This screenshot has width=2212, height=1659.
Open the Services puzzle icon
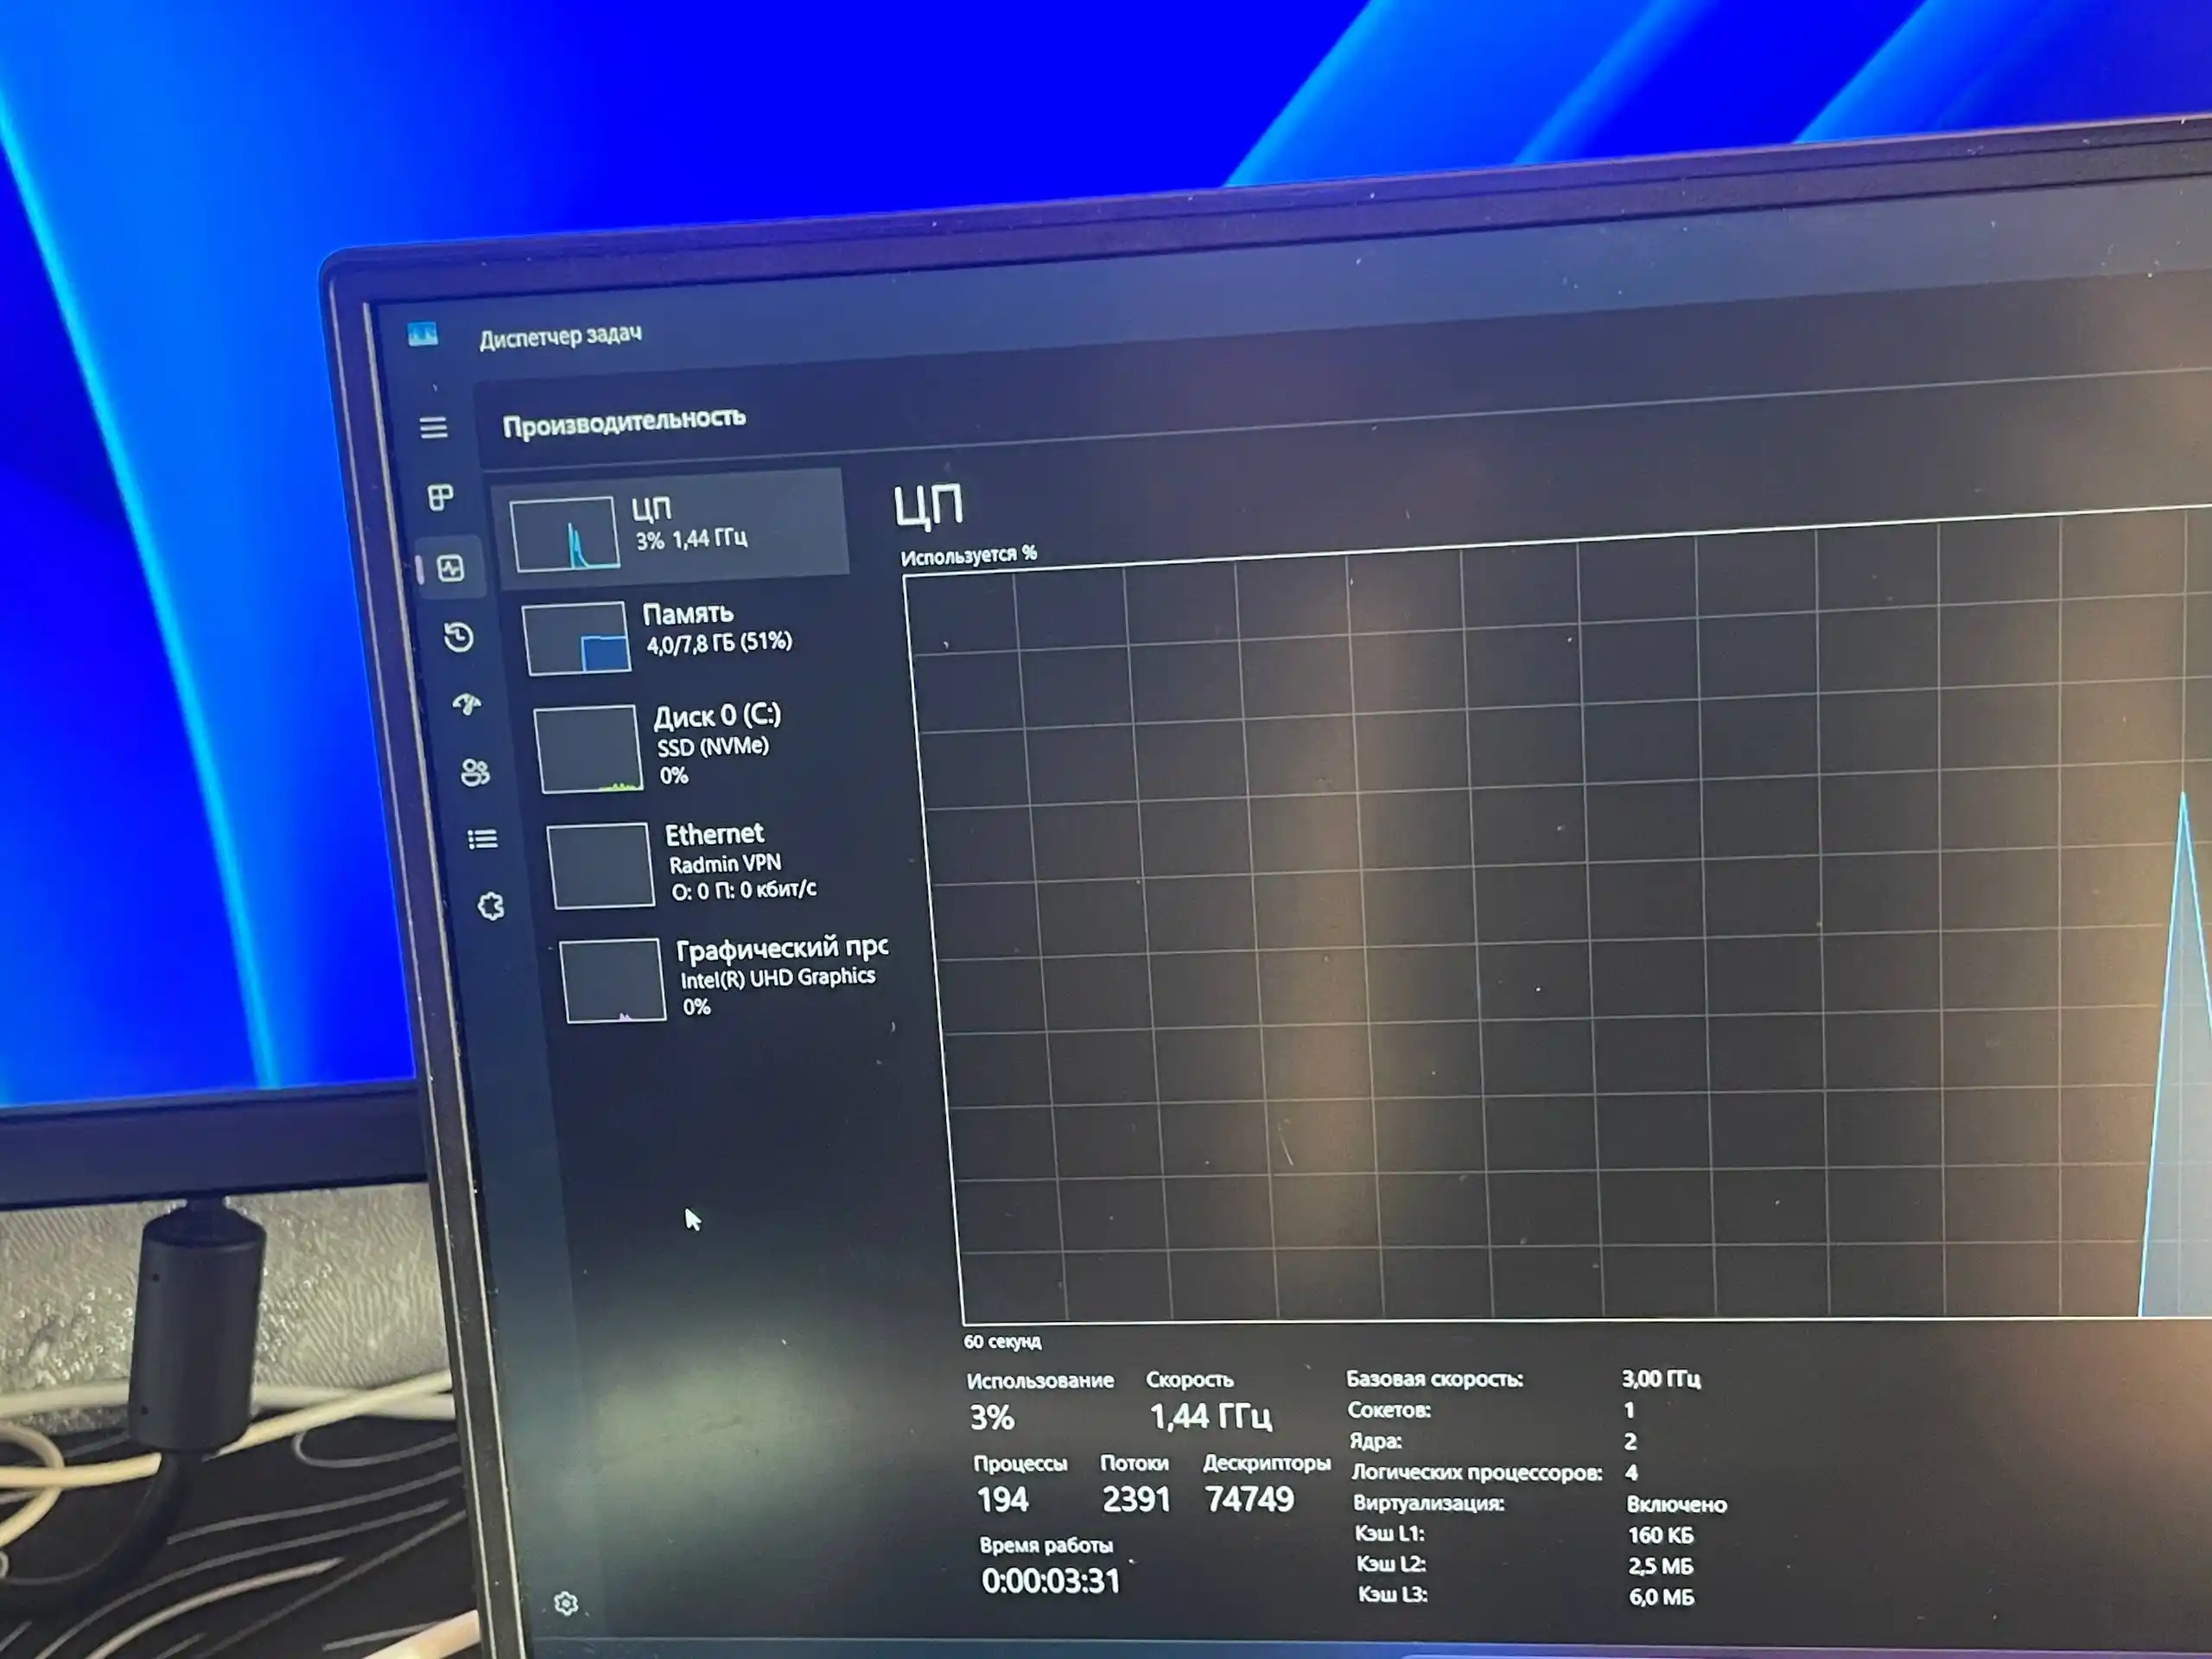(x=491, y=906)
